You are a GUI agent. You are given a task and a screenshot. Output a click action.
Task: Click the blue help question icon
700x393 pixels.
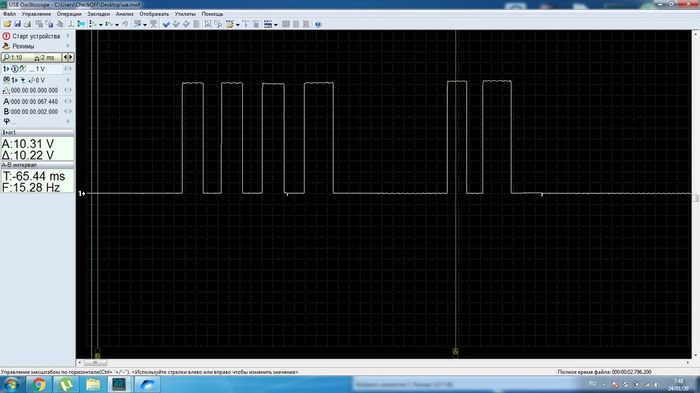pos(318,24)
